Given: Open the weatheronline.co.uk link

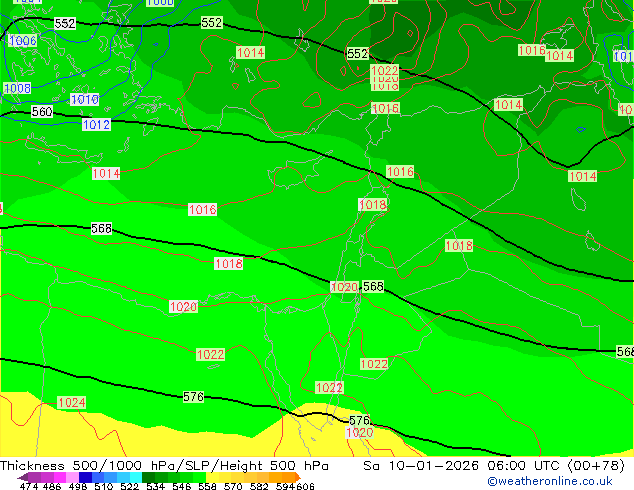Looking at the screenshot, I should click(x=549, y=481).
